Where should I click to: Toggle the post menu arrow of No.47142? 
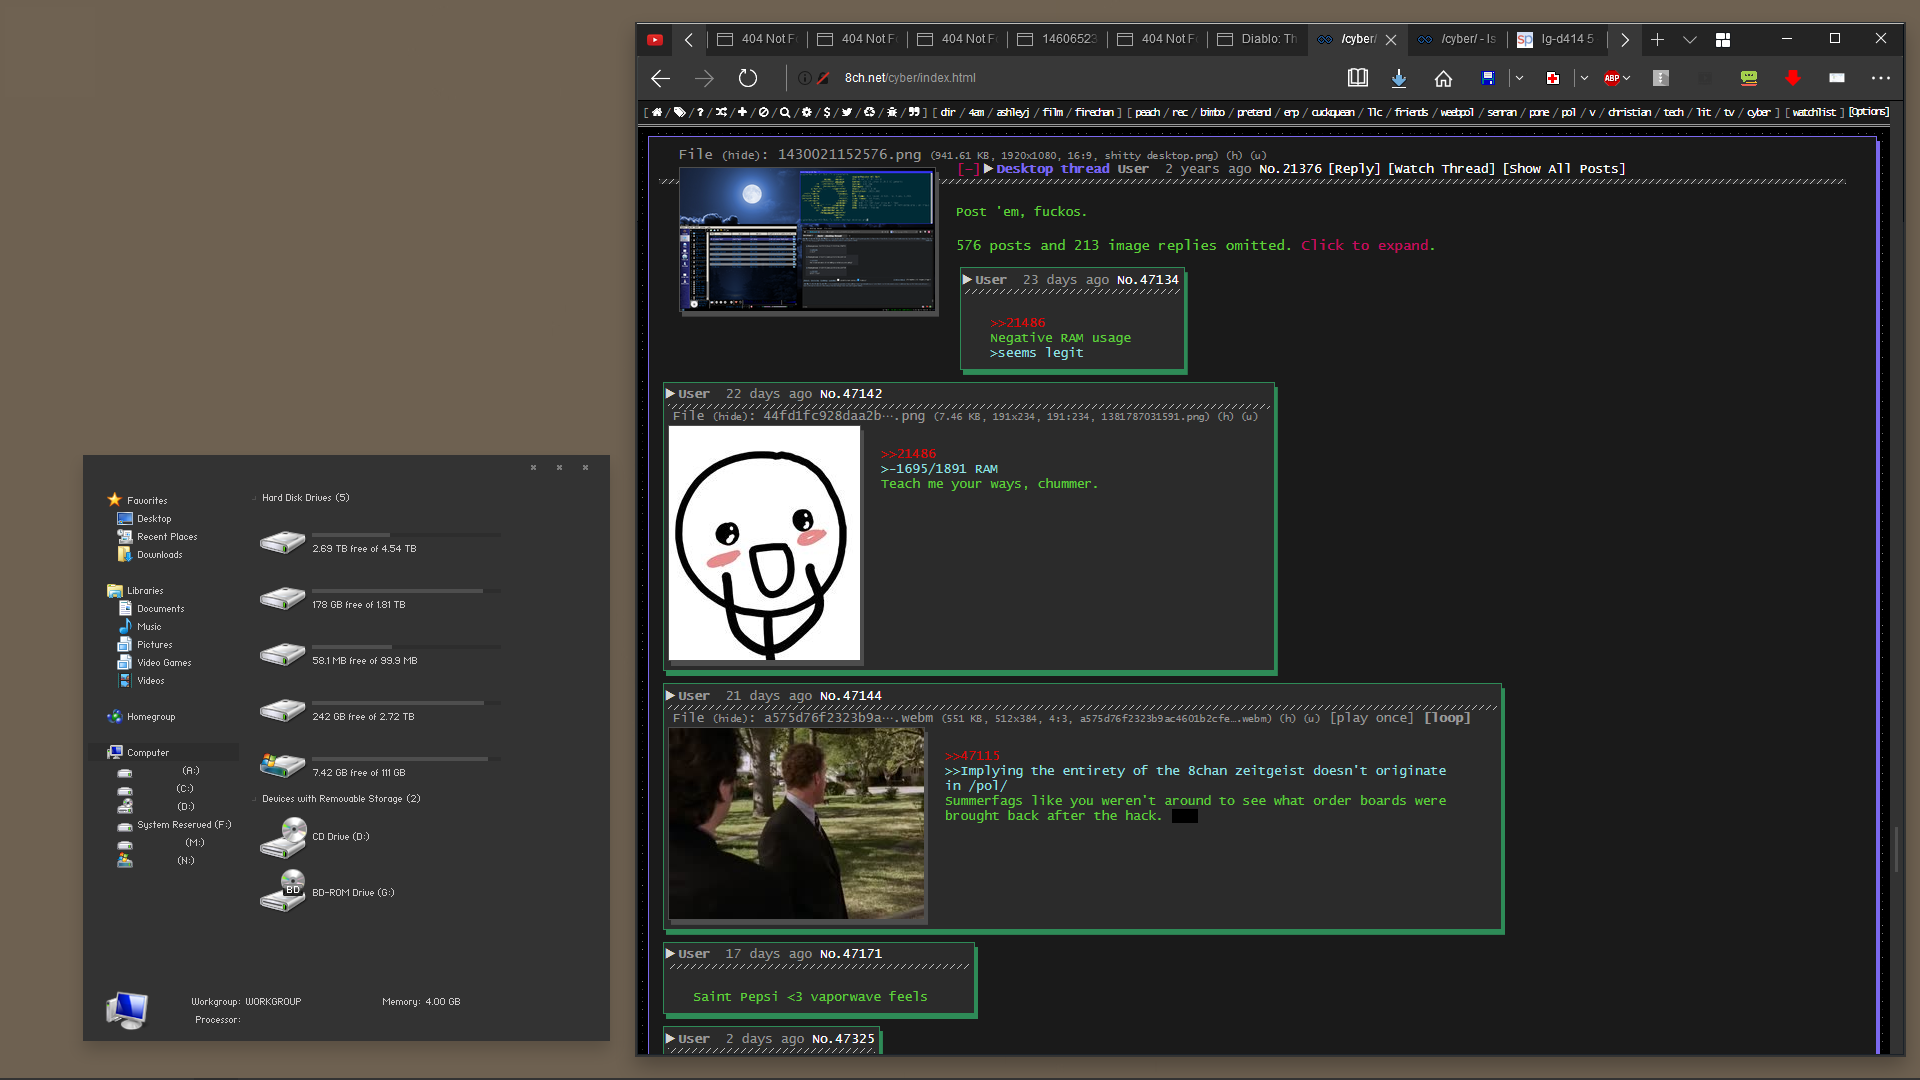[x=670, y=394]
